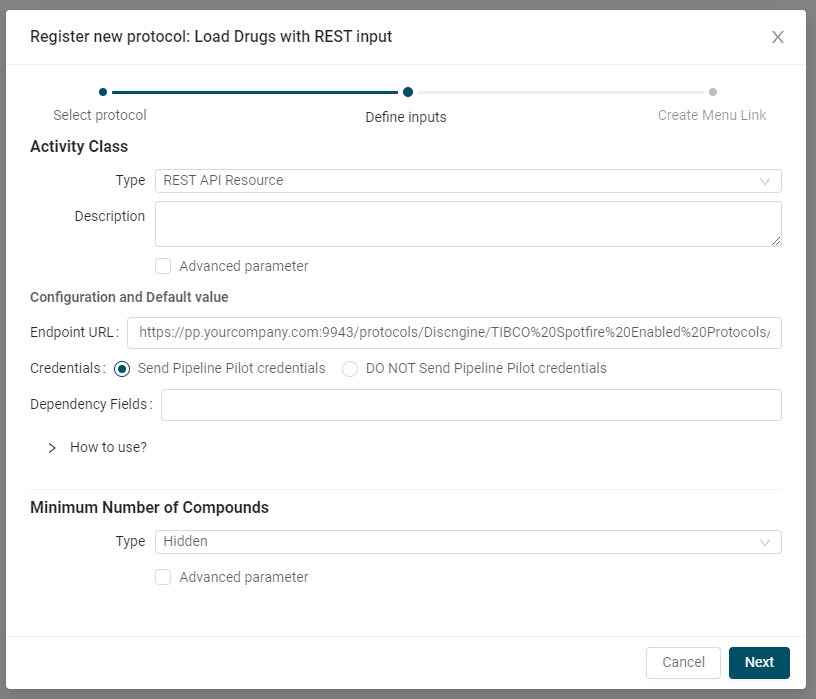Close the Register new protocol dialog
The height and width of the screenshot is (699, 816).
tap(777, 37)
